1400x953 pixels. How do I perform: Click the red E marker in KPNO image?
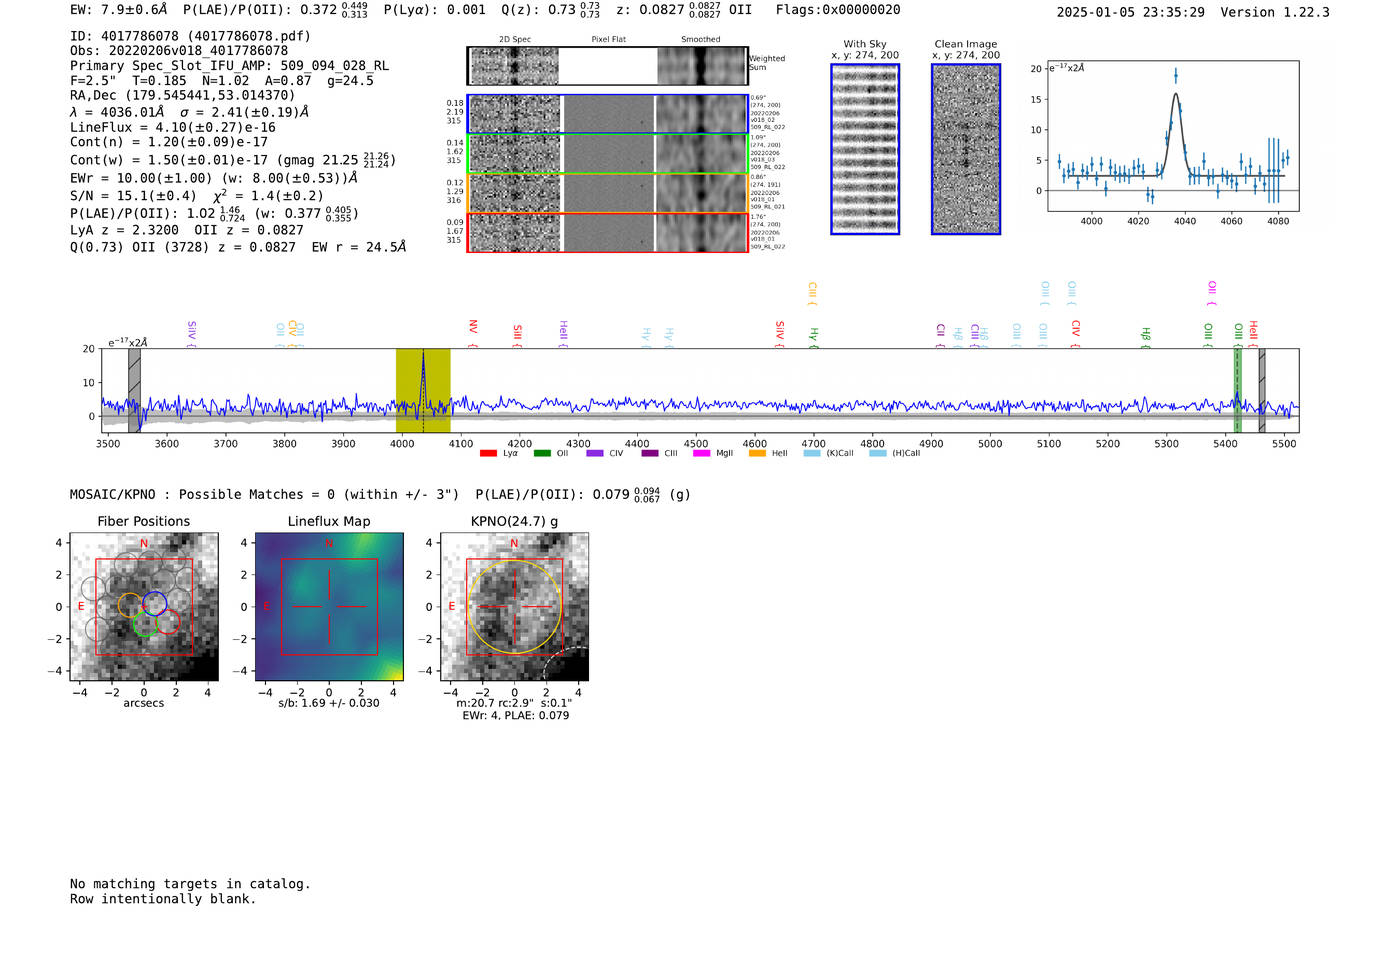coord(452,607)
